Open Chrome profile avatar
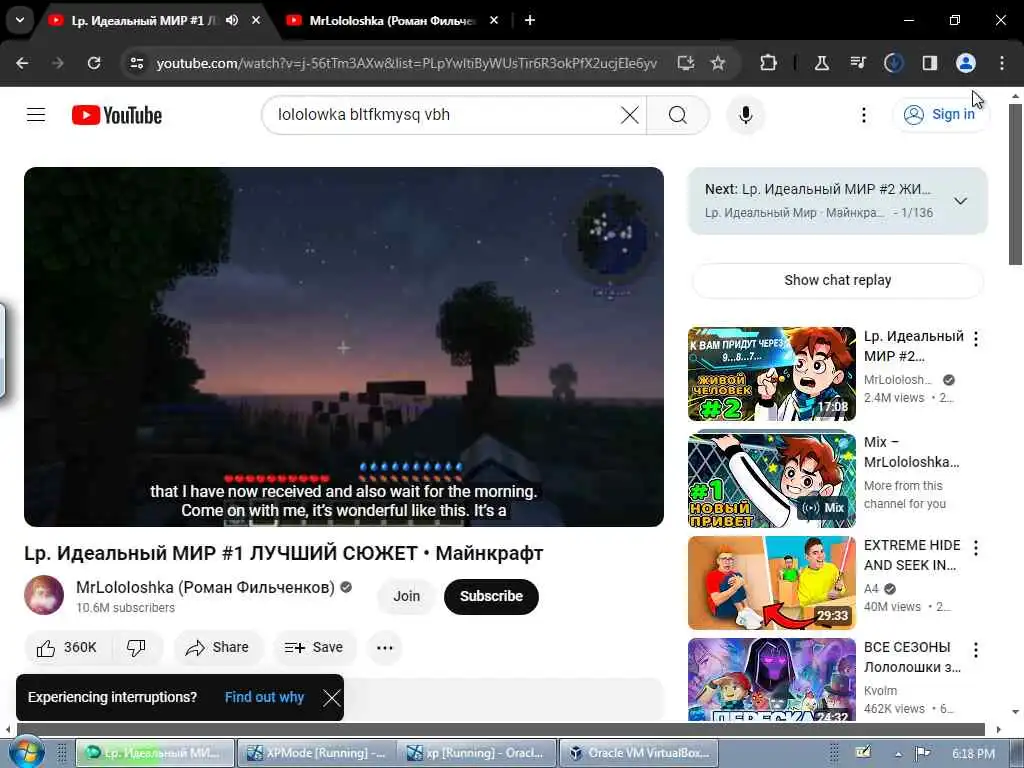The width and height of the screenshot is (1024, 768). (x=966, y=63)
